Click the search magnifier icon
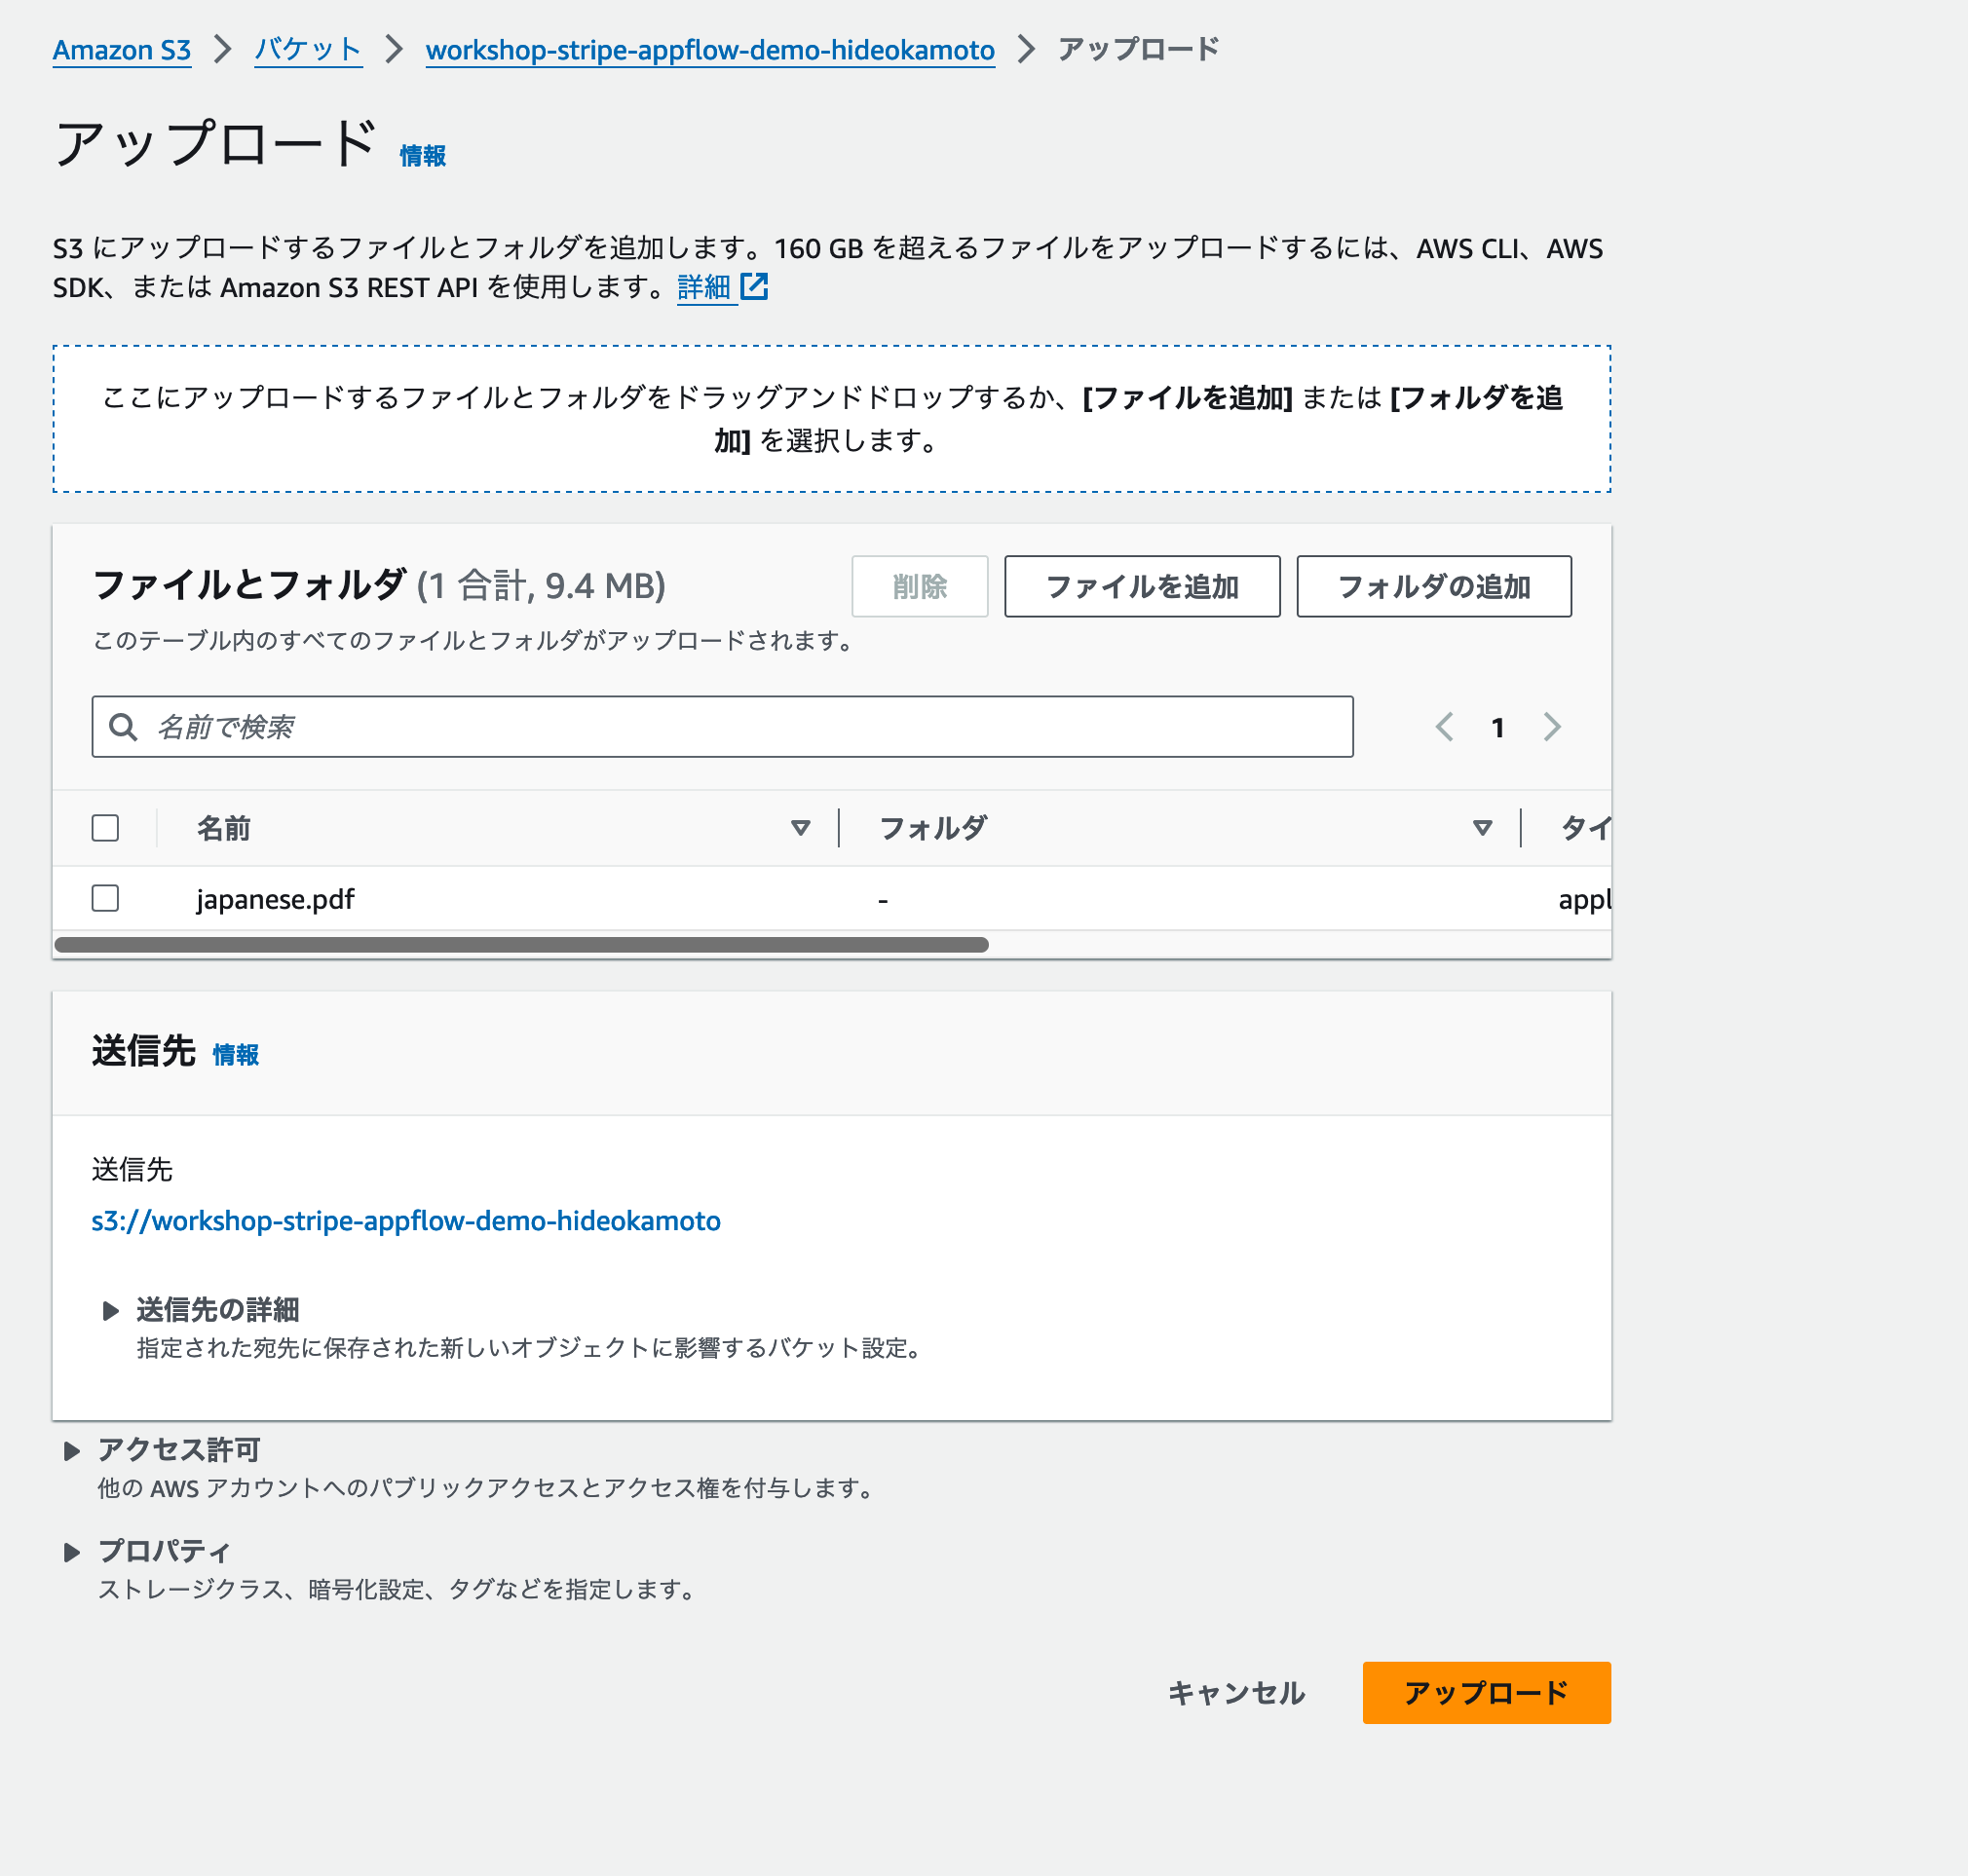The width and height of the screenshot is (1968, 1876). coord(123,727)
